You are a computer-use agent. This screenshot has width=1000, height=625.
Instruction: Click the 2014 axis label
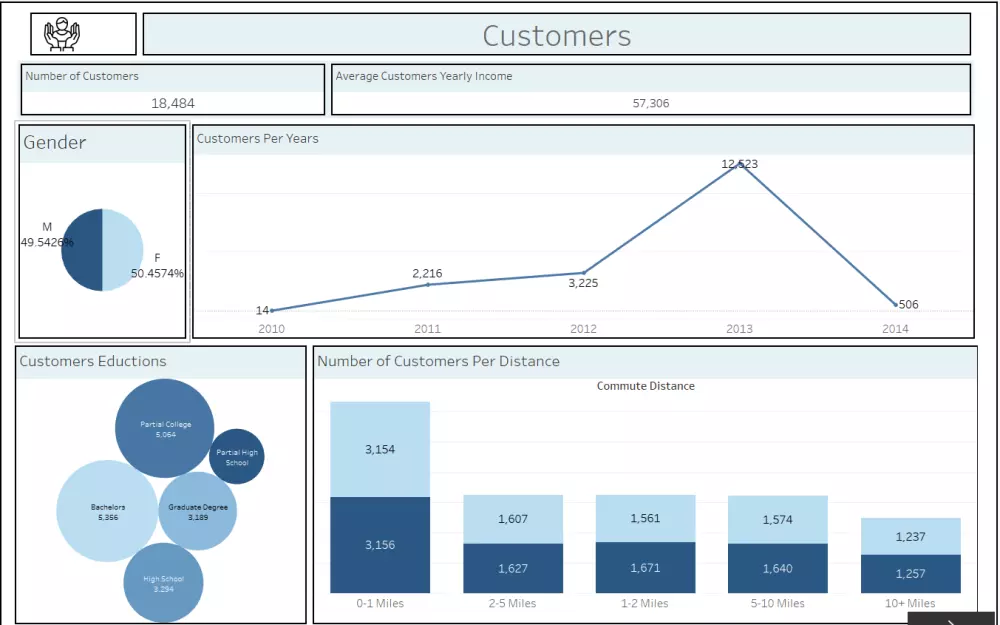895,328
